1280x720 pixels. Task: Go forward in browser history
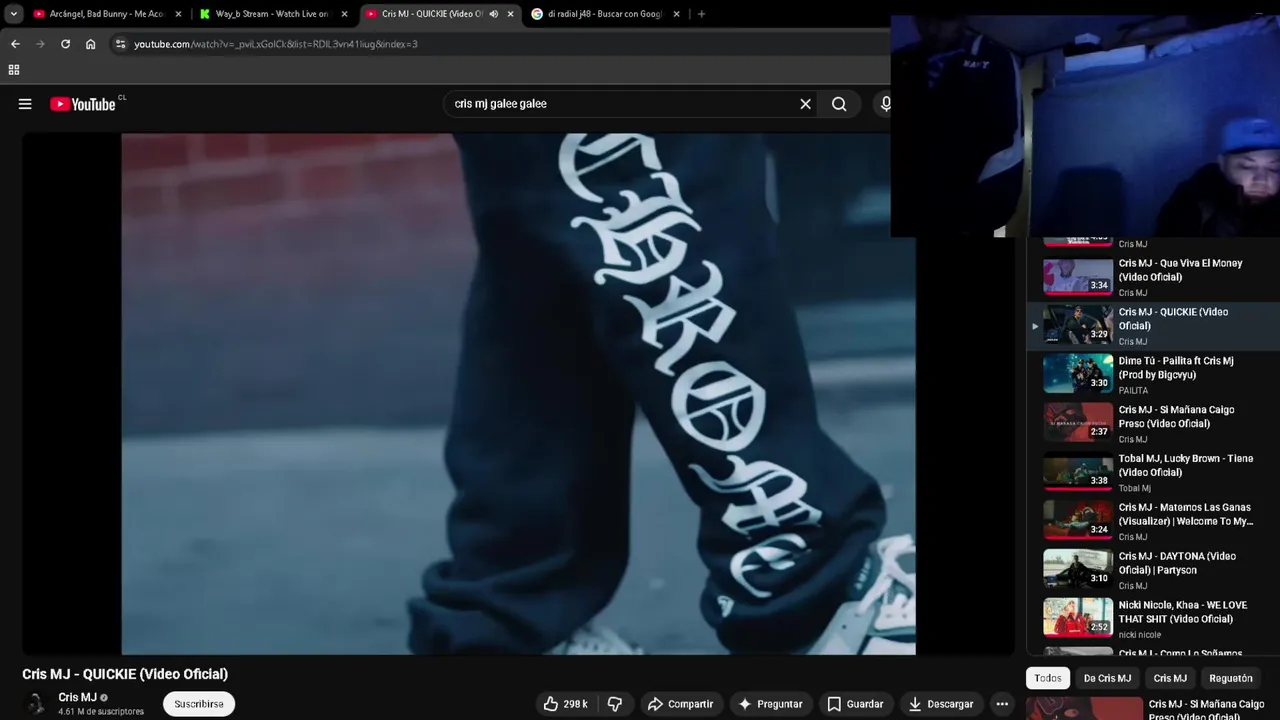click(40, 44)
